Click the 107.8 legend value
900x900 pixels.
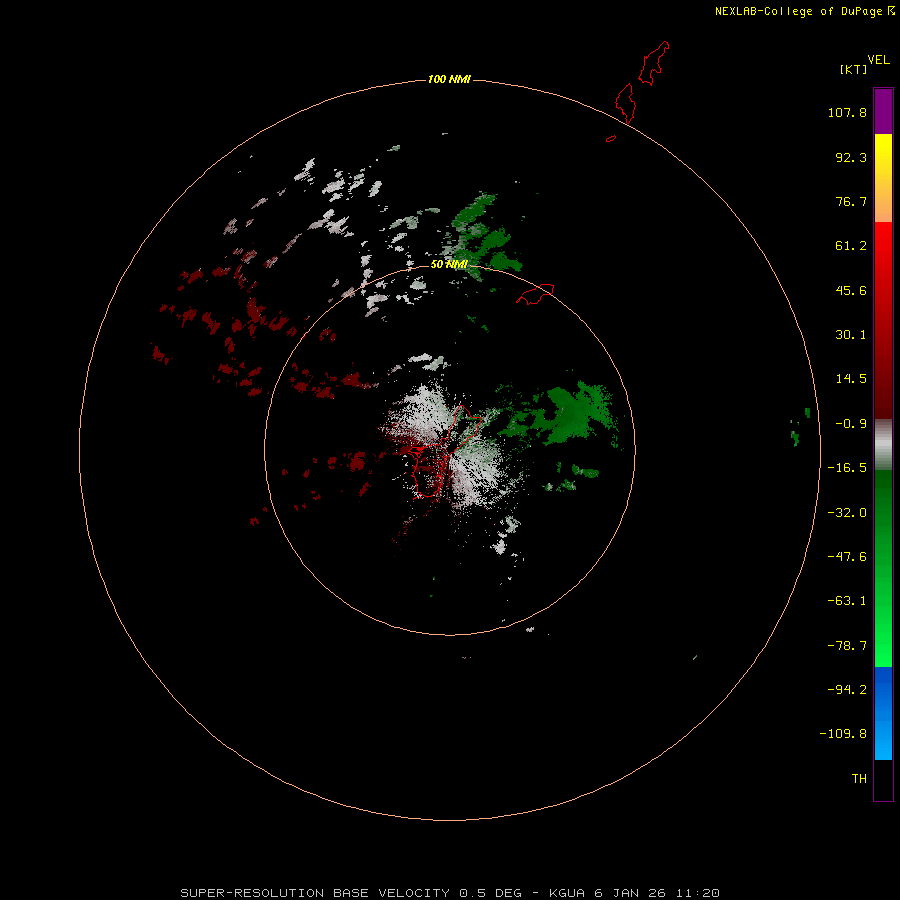[x=847, y=112]
